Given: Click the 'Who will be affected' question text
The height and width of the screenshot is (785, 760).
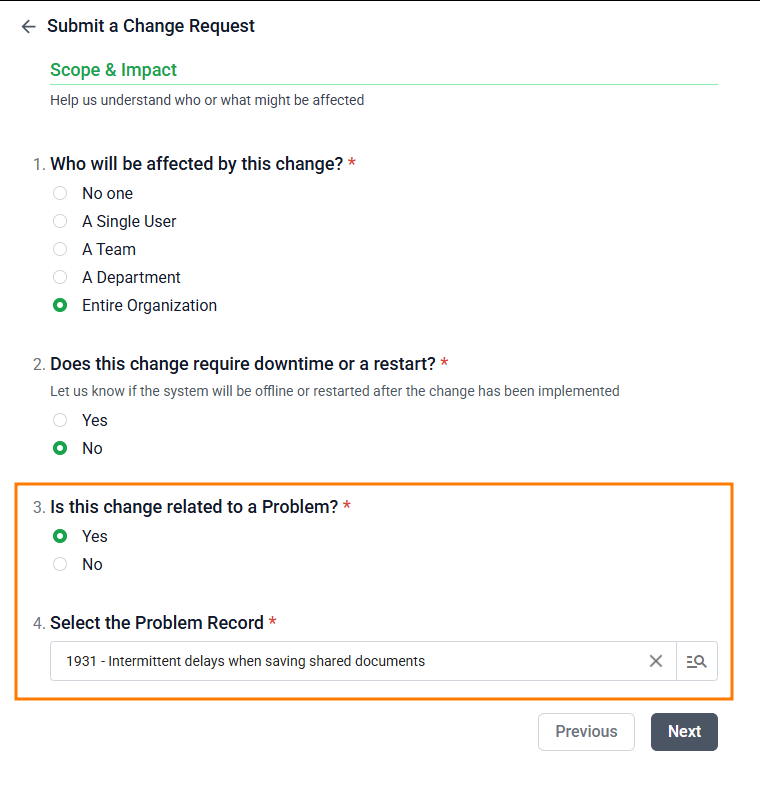Looking at the screenshot, I should point(196,163).
